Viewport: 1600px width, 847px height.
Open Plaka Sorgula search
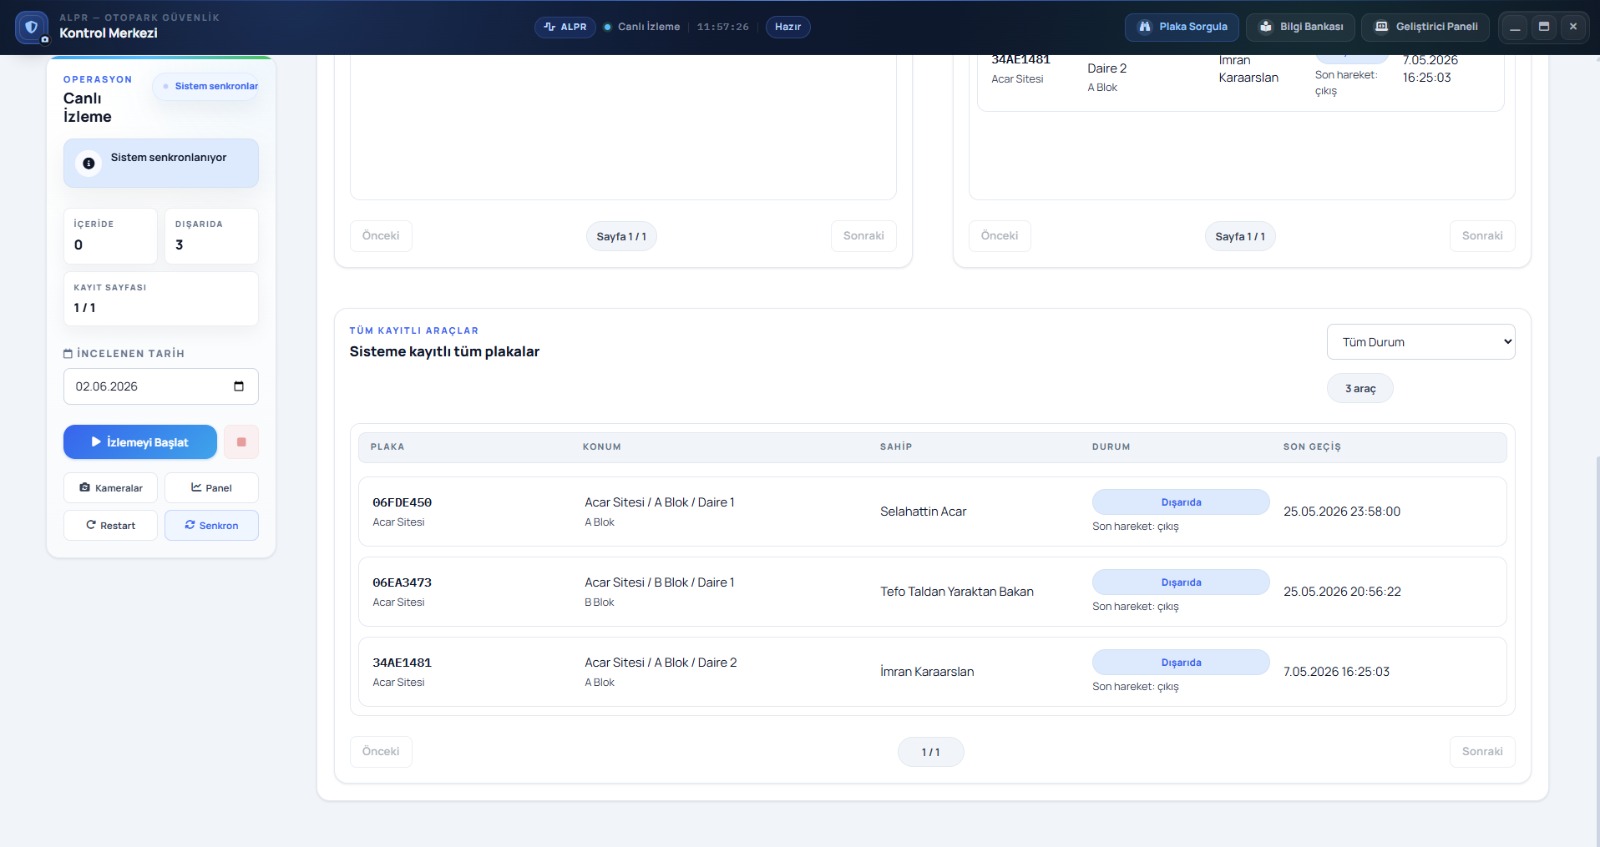(x=1182, y=27)
